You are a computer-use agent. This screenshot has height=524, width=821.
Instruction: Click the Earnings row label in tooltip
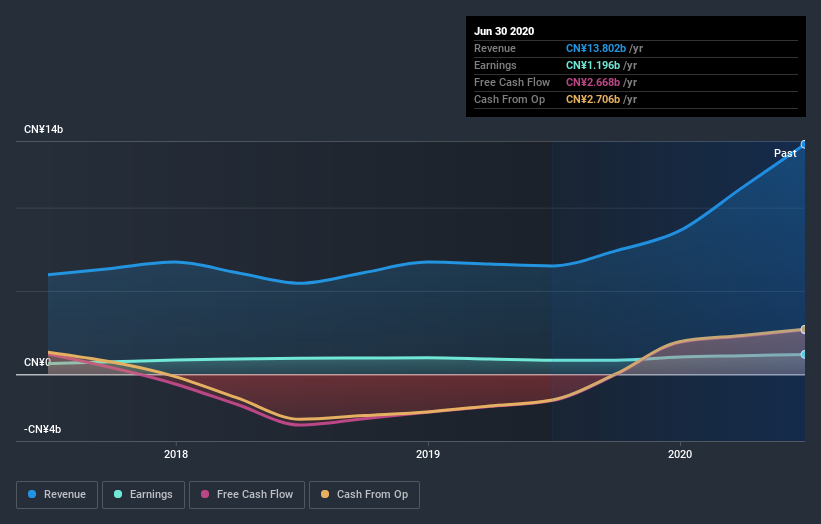click(495, 65)
